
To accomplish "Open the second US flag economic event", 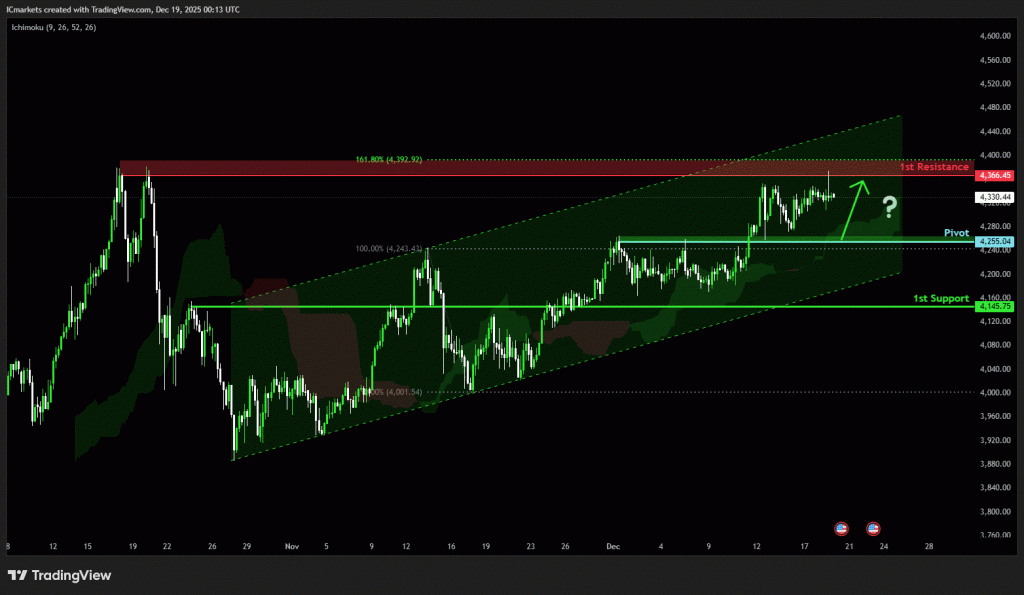I will pos(873,527).
